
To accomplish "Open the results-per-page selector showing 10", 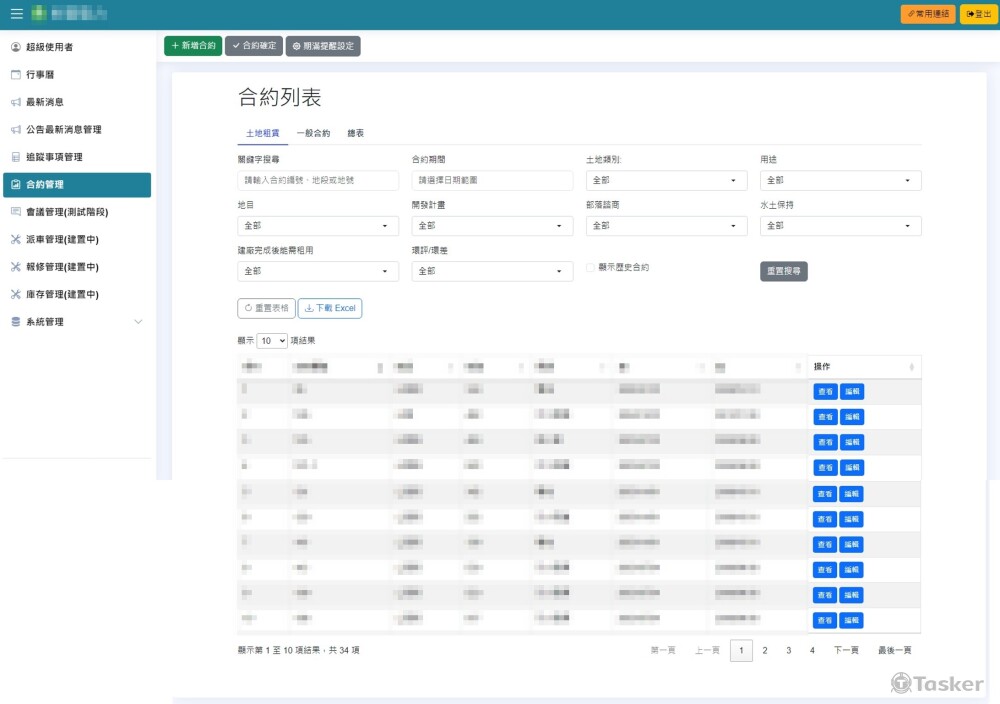I will pos(272,341).
